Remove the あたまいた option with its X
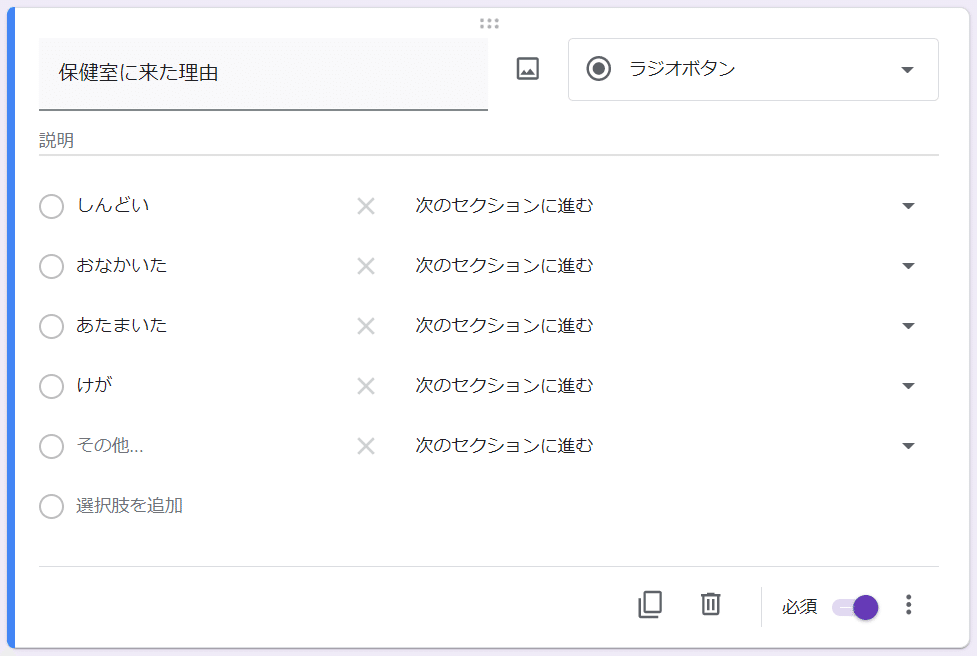 [366, 326]
